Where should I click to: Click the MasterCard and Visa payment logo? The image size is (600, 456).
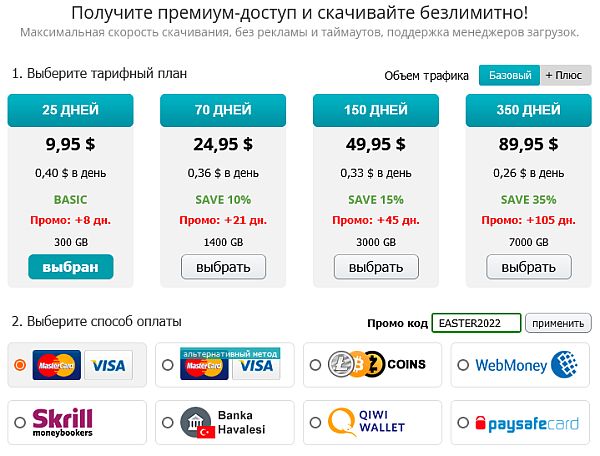(x=81, y=366)
